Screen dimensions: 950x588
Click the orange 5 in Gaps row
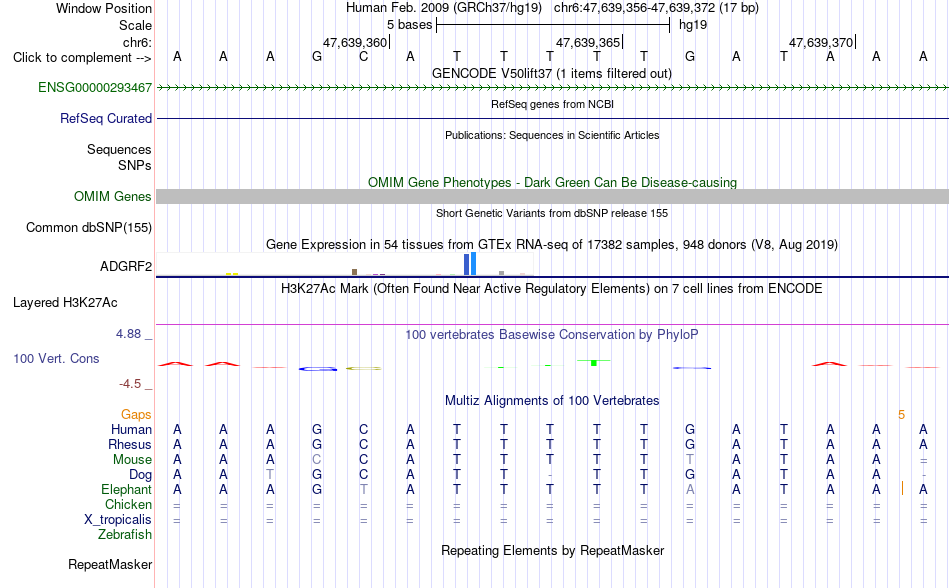[902, 415]
